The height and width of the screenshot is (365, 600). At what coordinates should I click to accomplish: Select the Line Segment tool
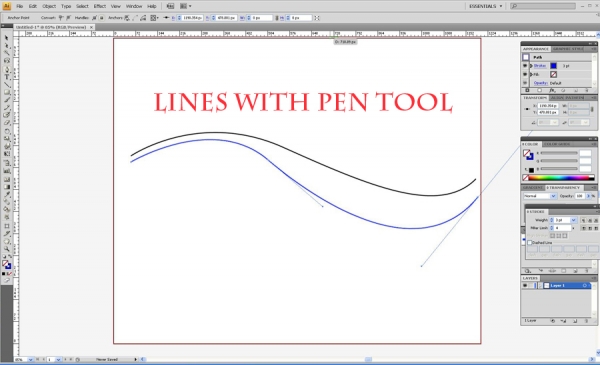[7, 85]
